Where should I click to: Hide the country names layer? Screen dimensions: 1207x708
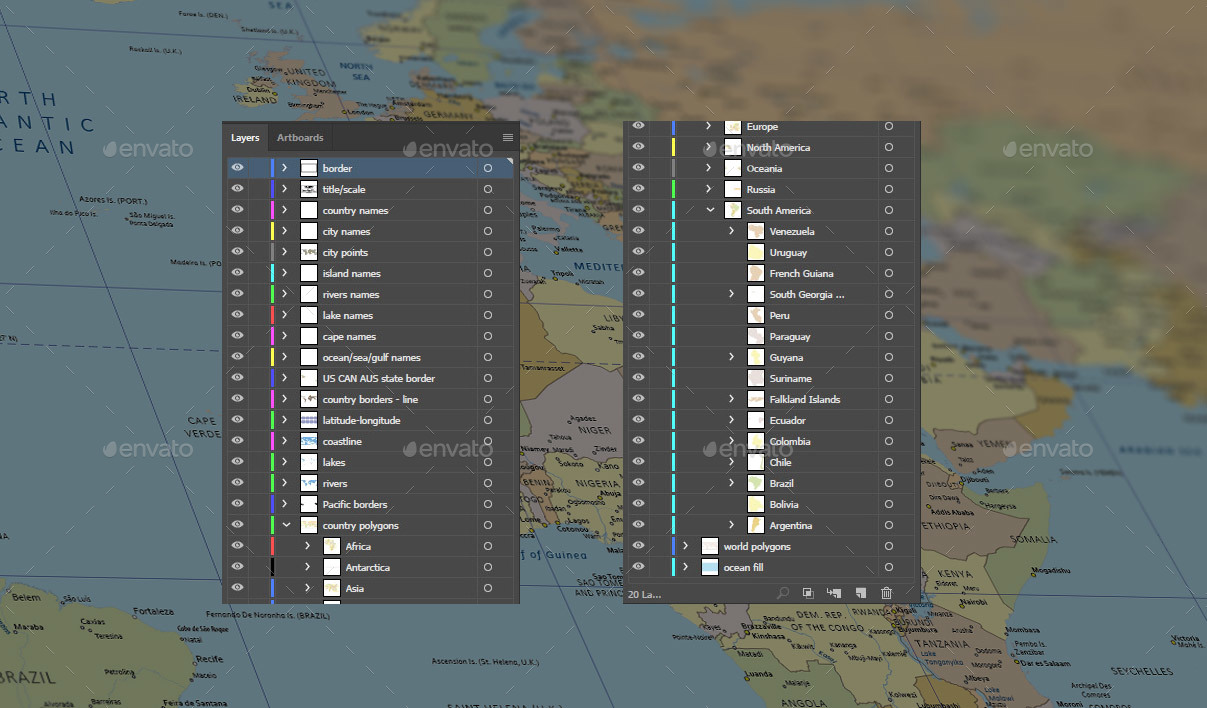click(x=237, y=210)
